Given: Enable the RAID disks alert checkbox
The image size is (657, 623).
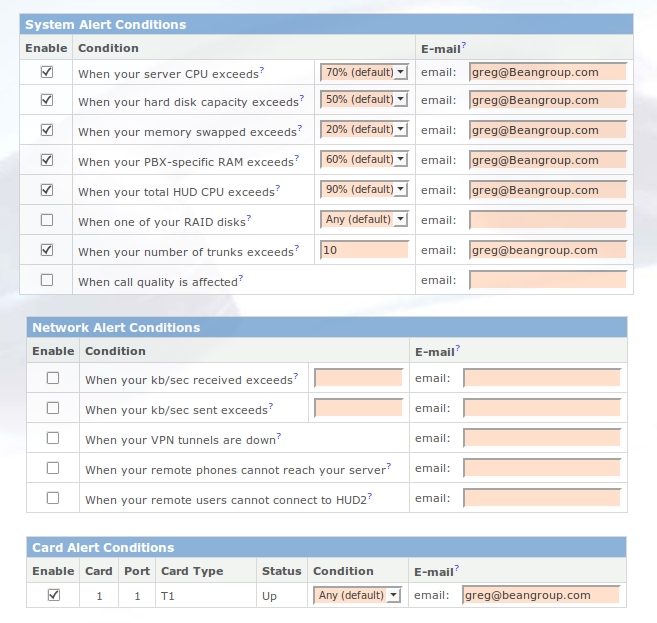Looking at the screenshot, I should pyautogui.click(x=47, y=220).
